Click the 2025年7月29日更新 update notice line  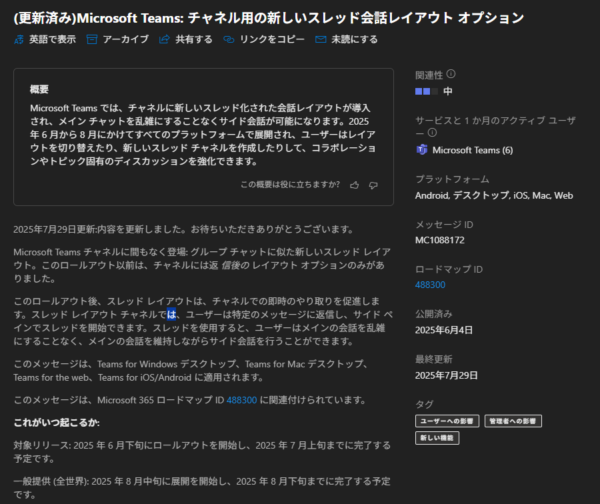coord(184,229)
